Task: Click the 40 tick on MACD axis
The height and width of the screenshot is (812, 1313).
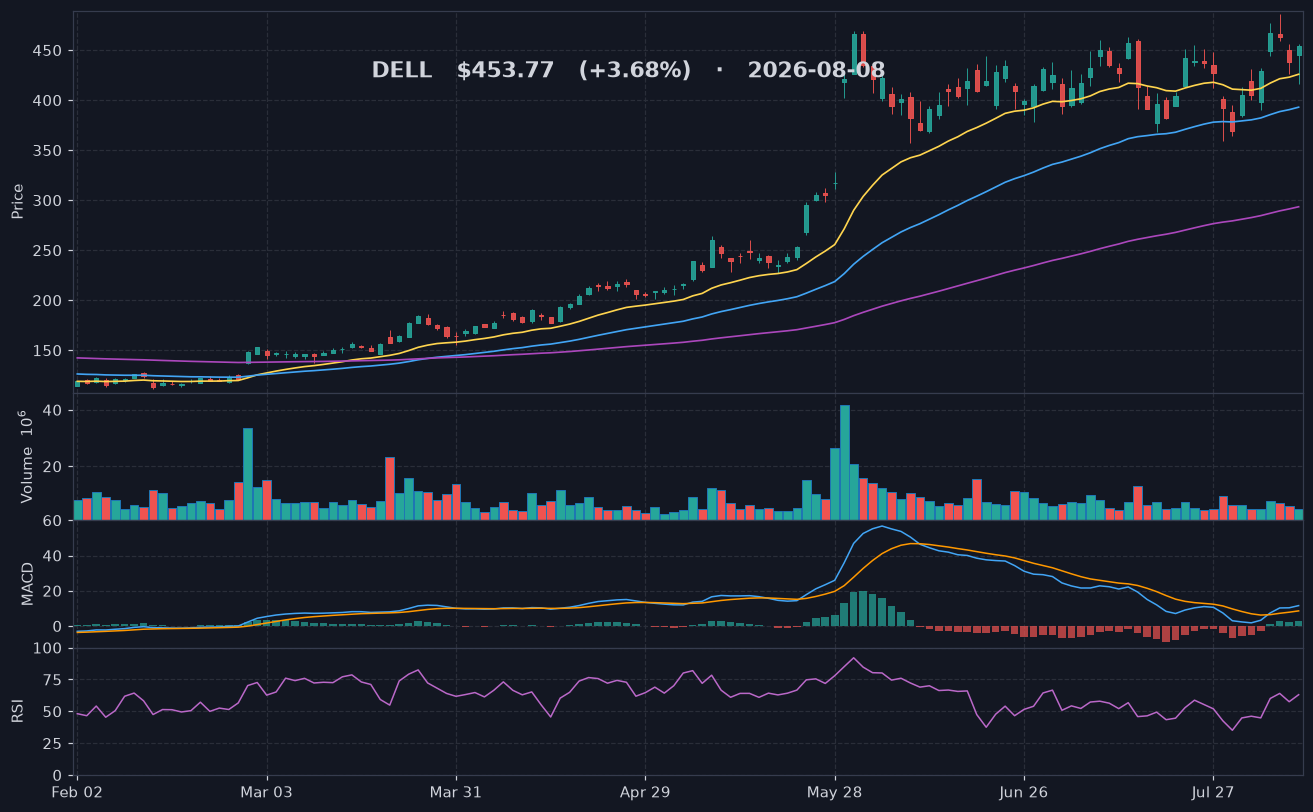Action: pos(53,556)
